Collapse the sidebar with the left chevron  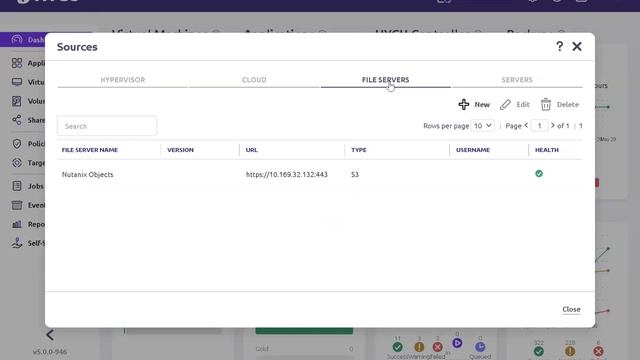click(x=50, y=335)
